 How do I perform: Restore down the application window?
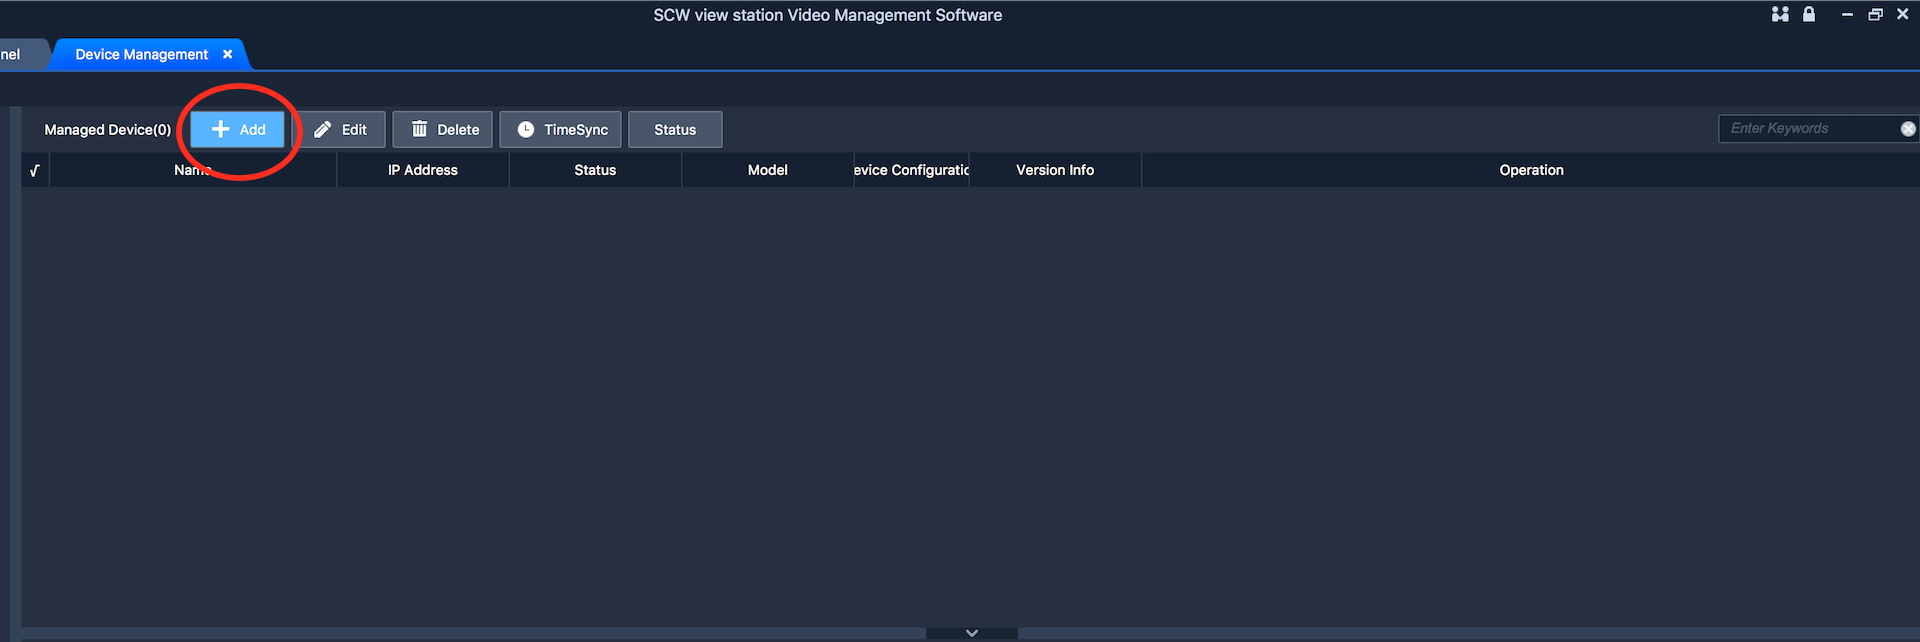point(1875,14)
